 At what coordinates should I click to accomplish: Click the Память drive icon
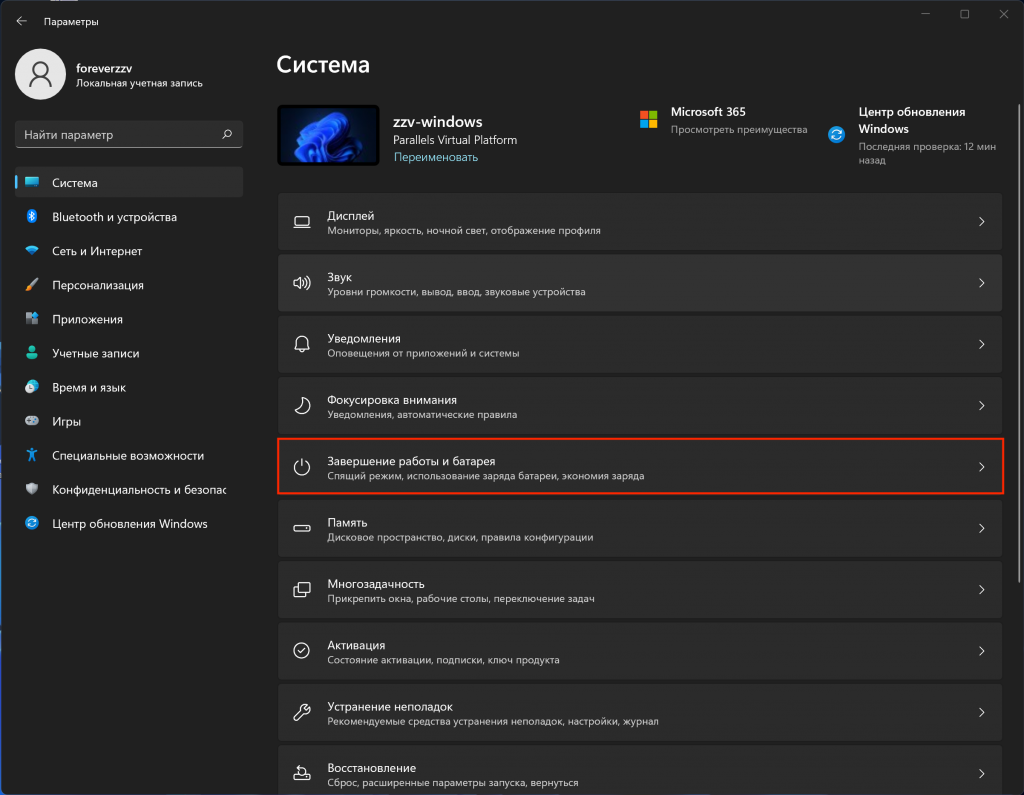302,528
